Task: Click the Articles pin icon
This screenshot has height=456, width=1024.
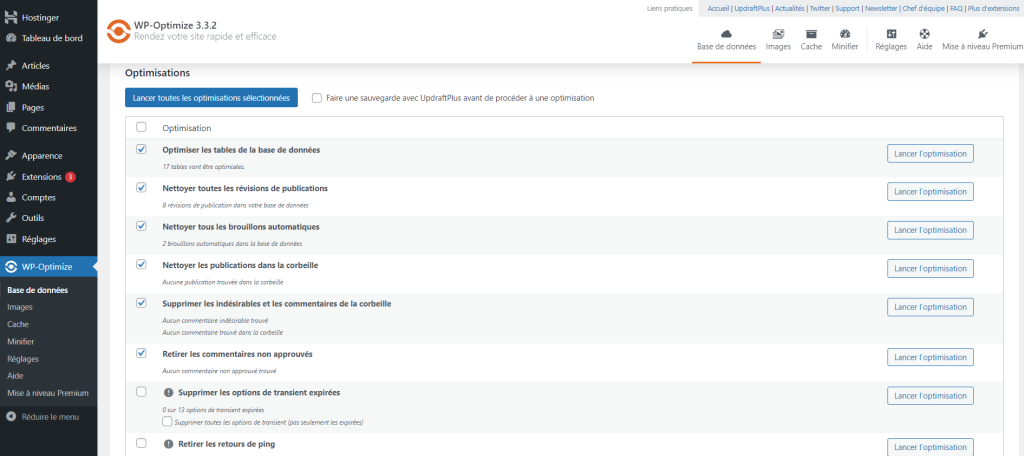Action: tap(10, 65)
